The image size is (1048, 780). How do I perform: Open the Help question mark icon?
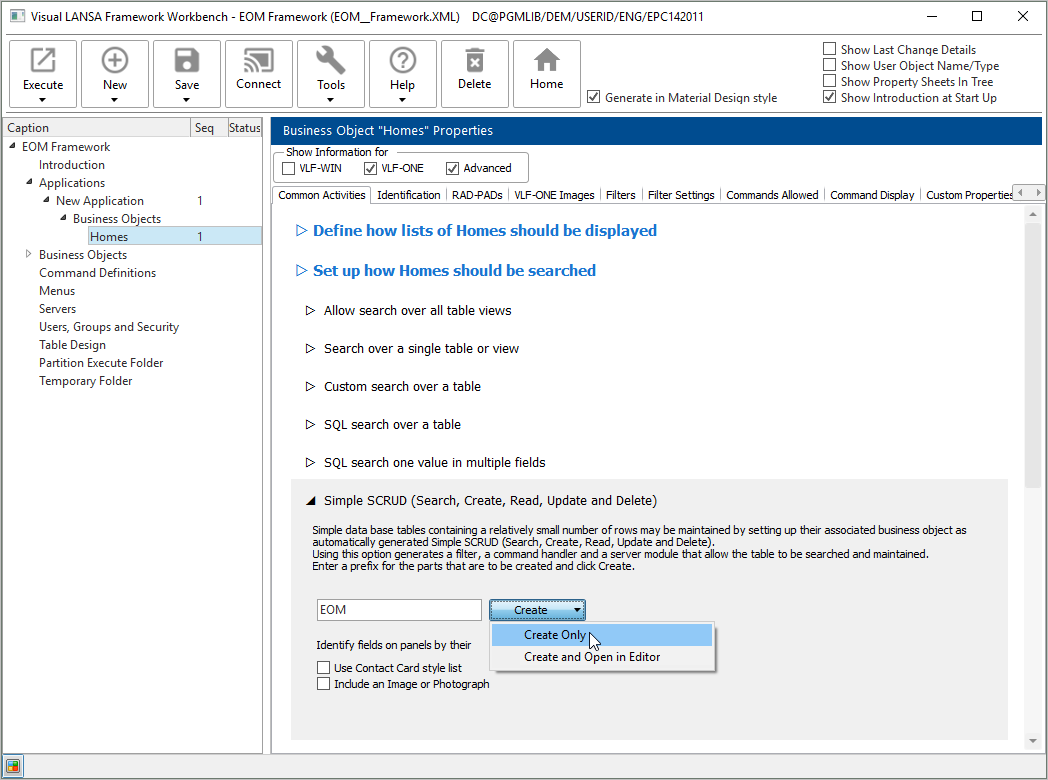point(402,61)
